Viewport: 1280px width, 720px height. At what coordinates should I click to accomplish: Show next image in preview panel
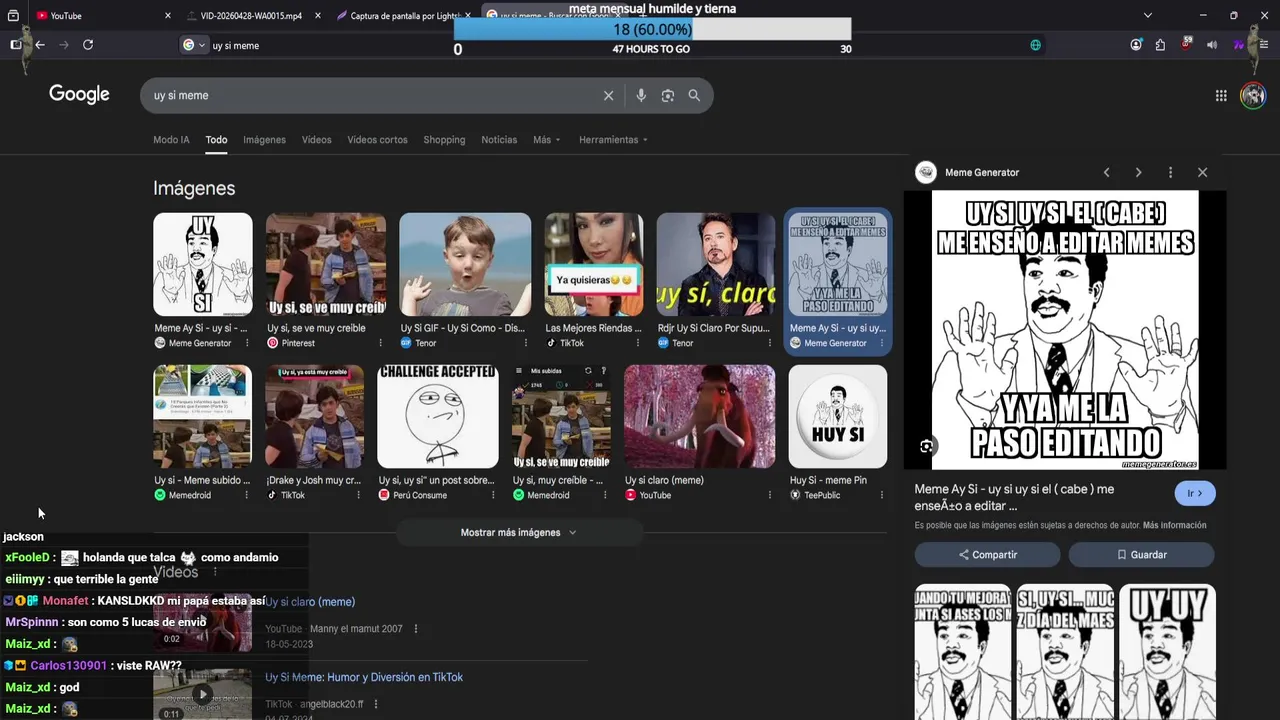(x=1138, y=172)
